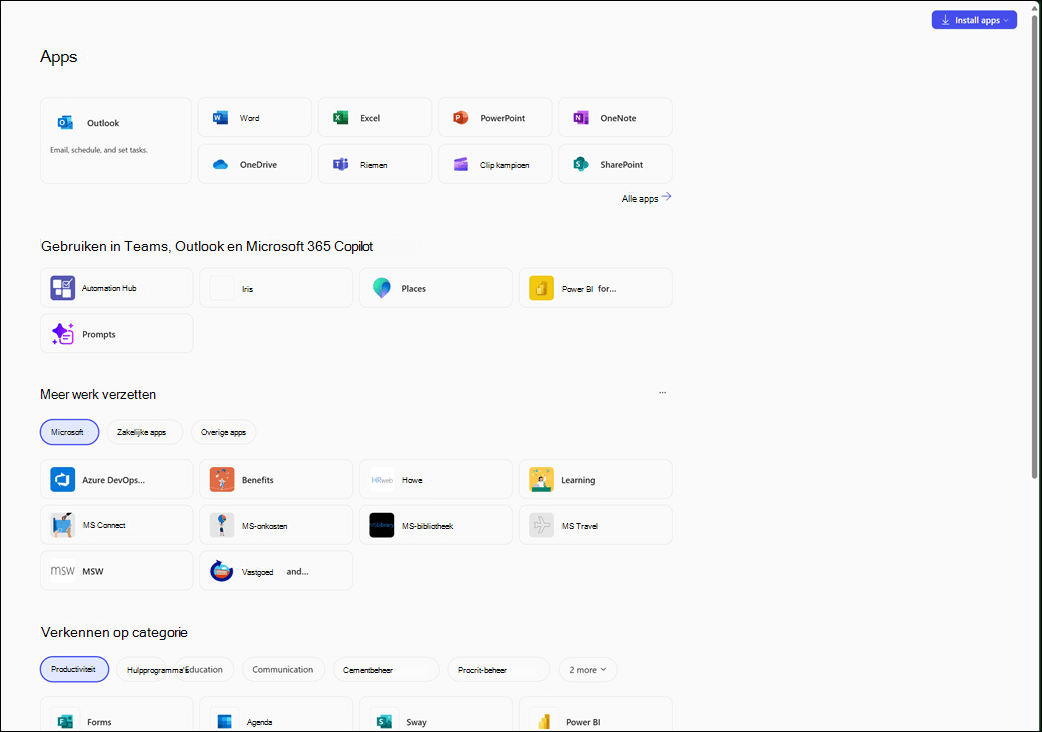This screenshot has width=1042, height=732.
Task: Open the Benefits icon
Action: tap(222, 480)
